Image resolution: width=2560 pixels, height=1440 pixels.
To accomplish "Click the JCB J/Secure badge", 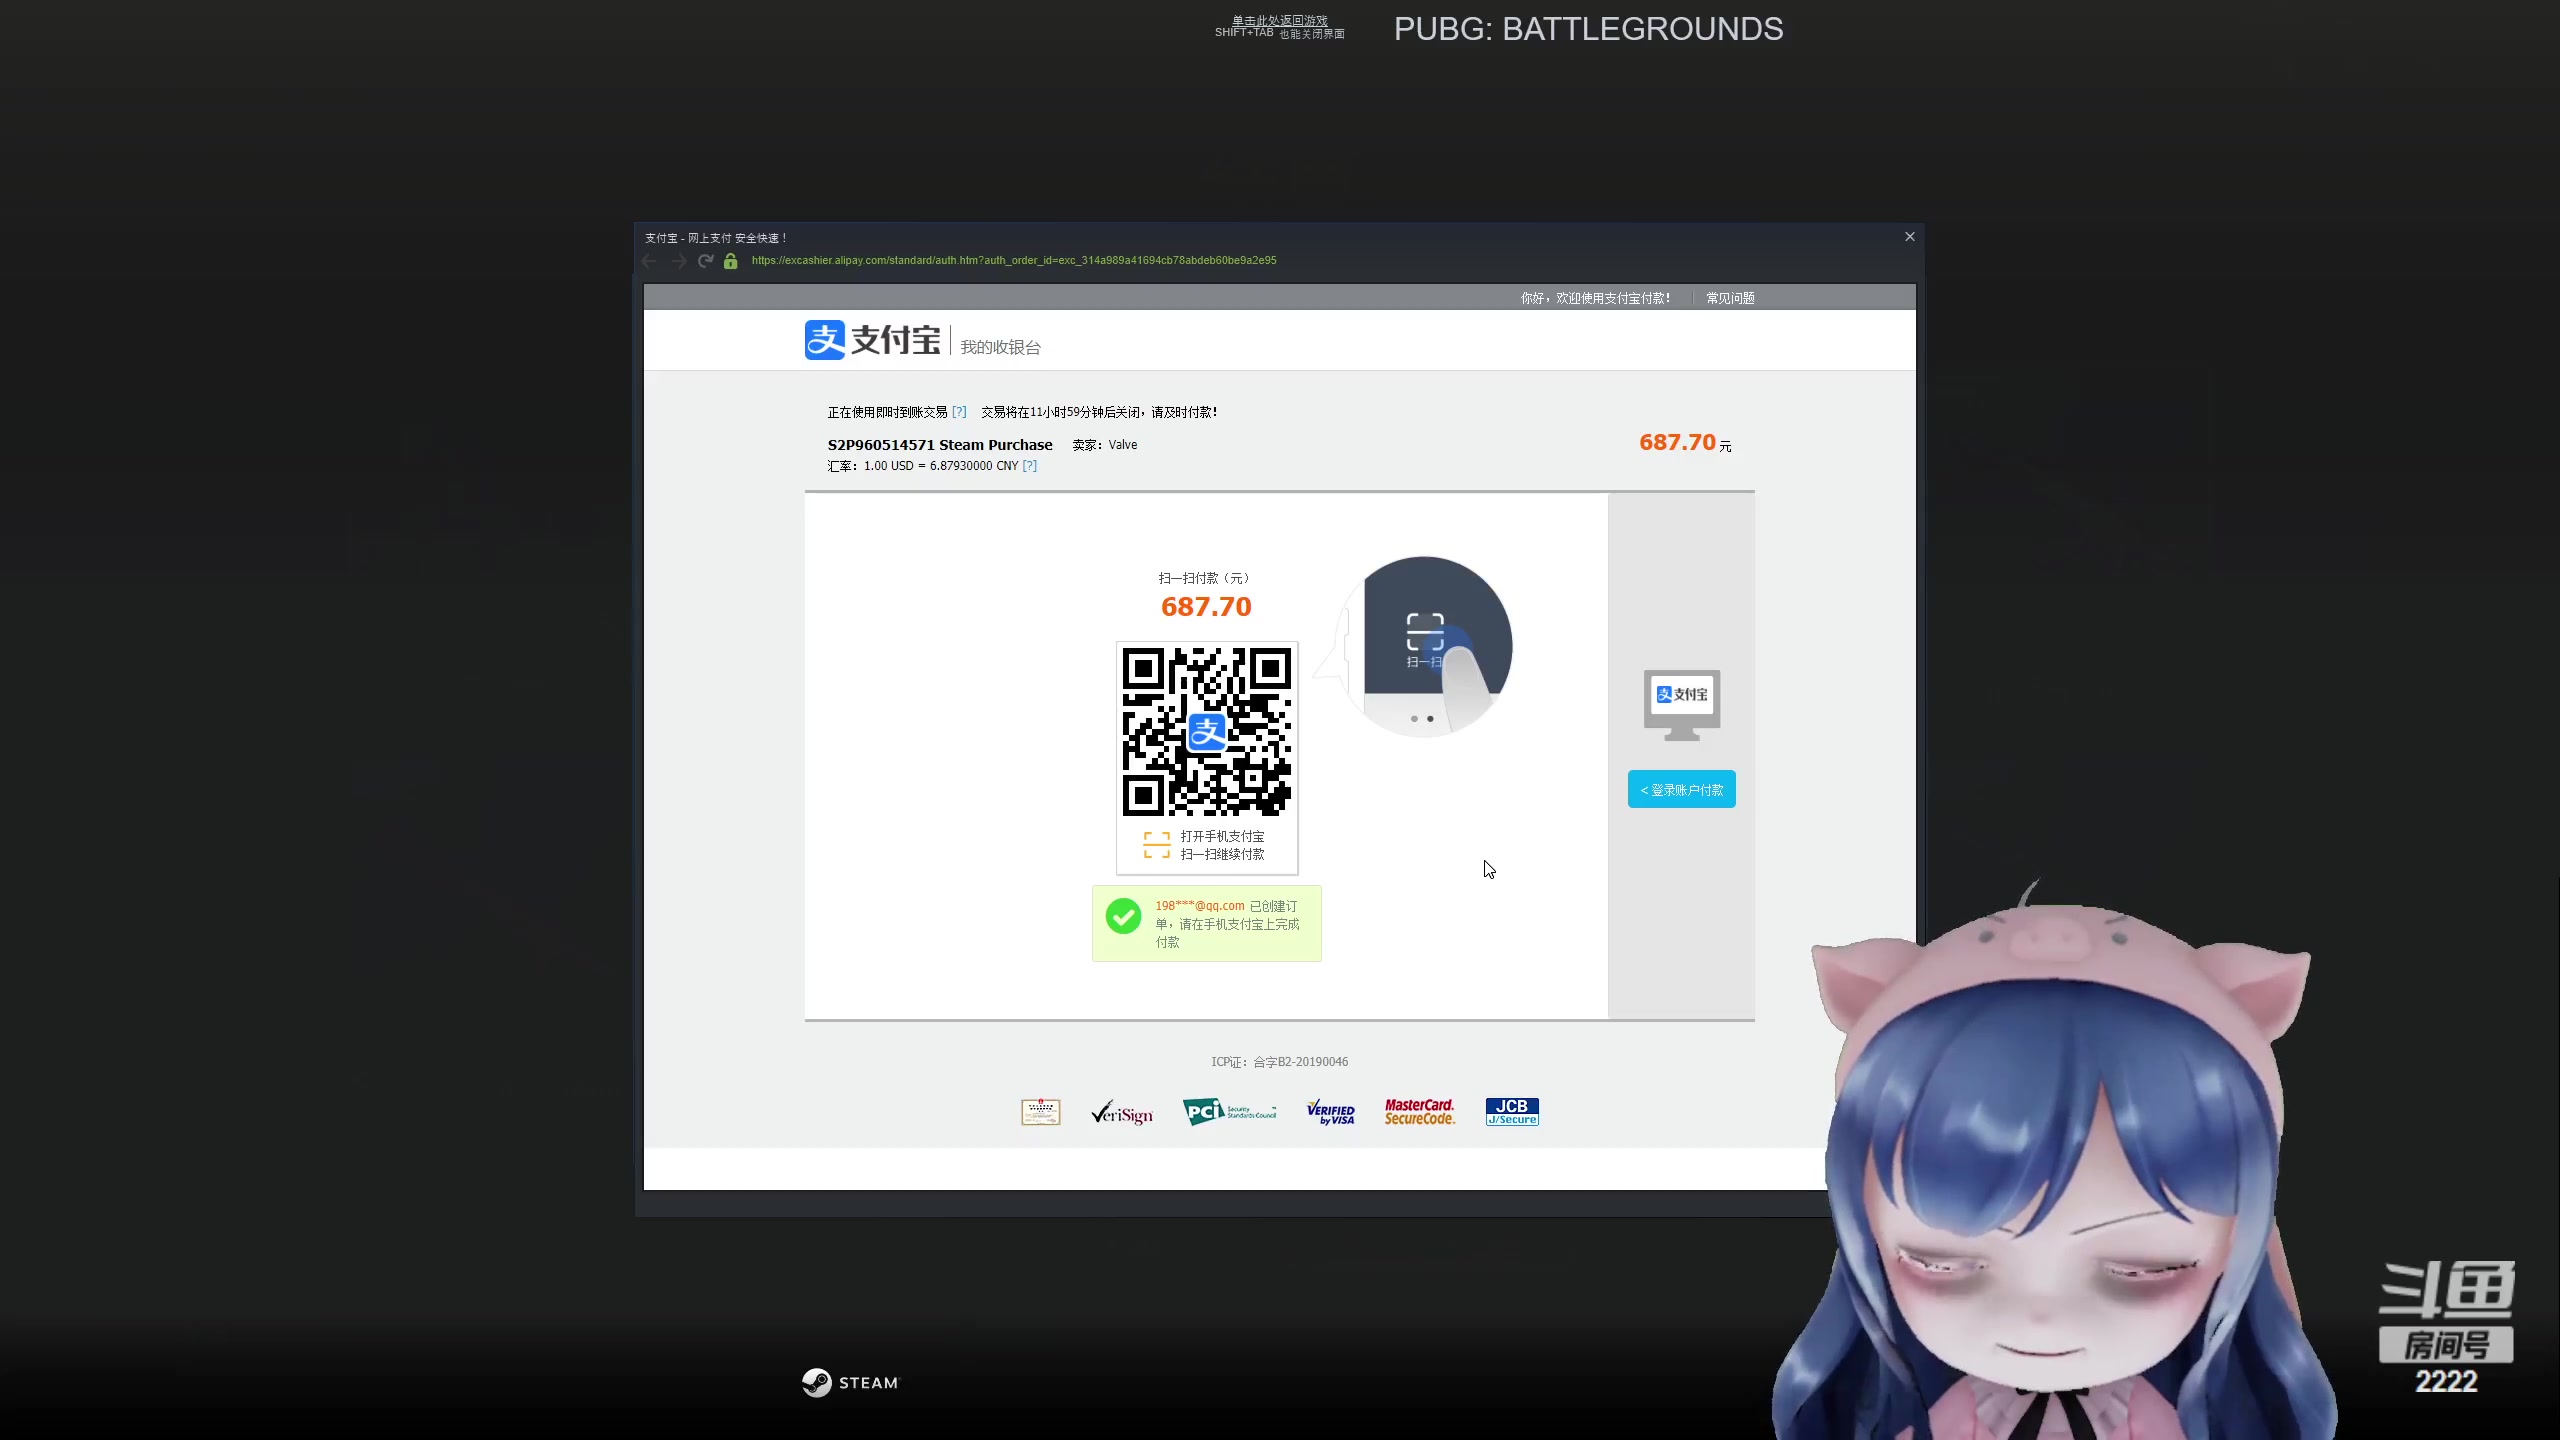I will tap(1511, 1112).
